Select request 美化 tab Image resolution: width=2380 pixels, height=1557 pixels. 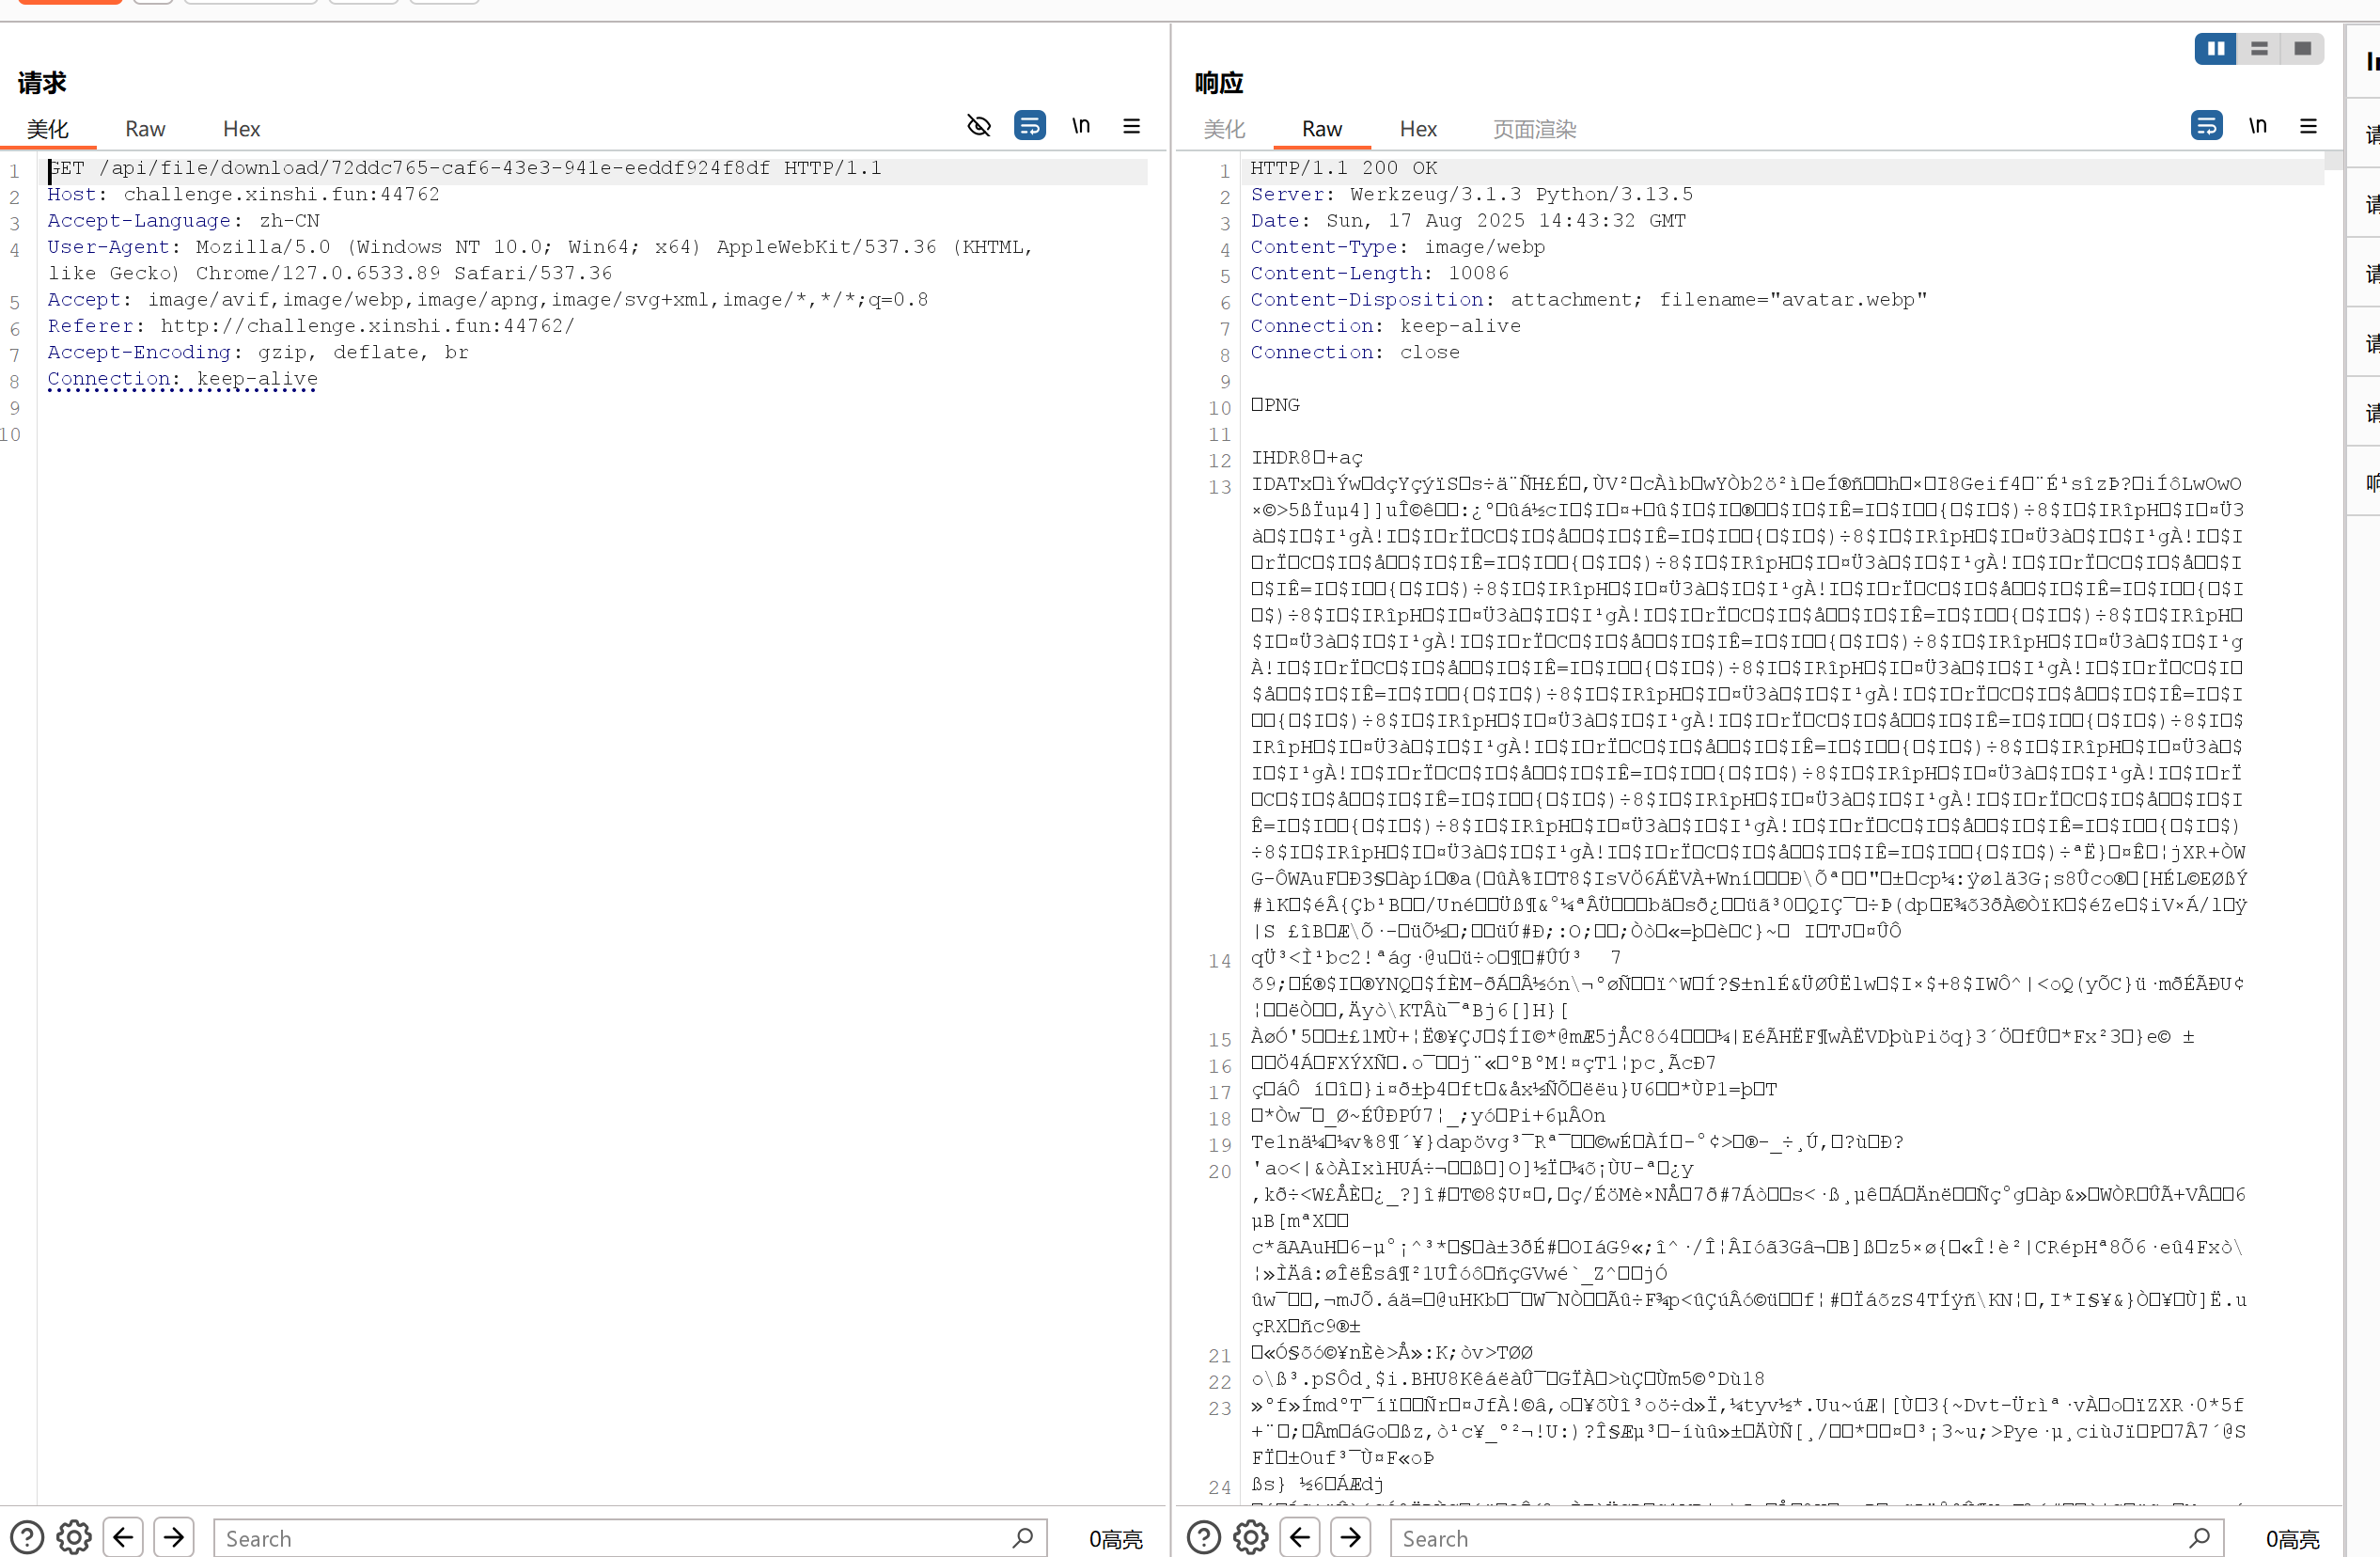pyautogui.click(x=47, y=129)
